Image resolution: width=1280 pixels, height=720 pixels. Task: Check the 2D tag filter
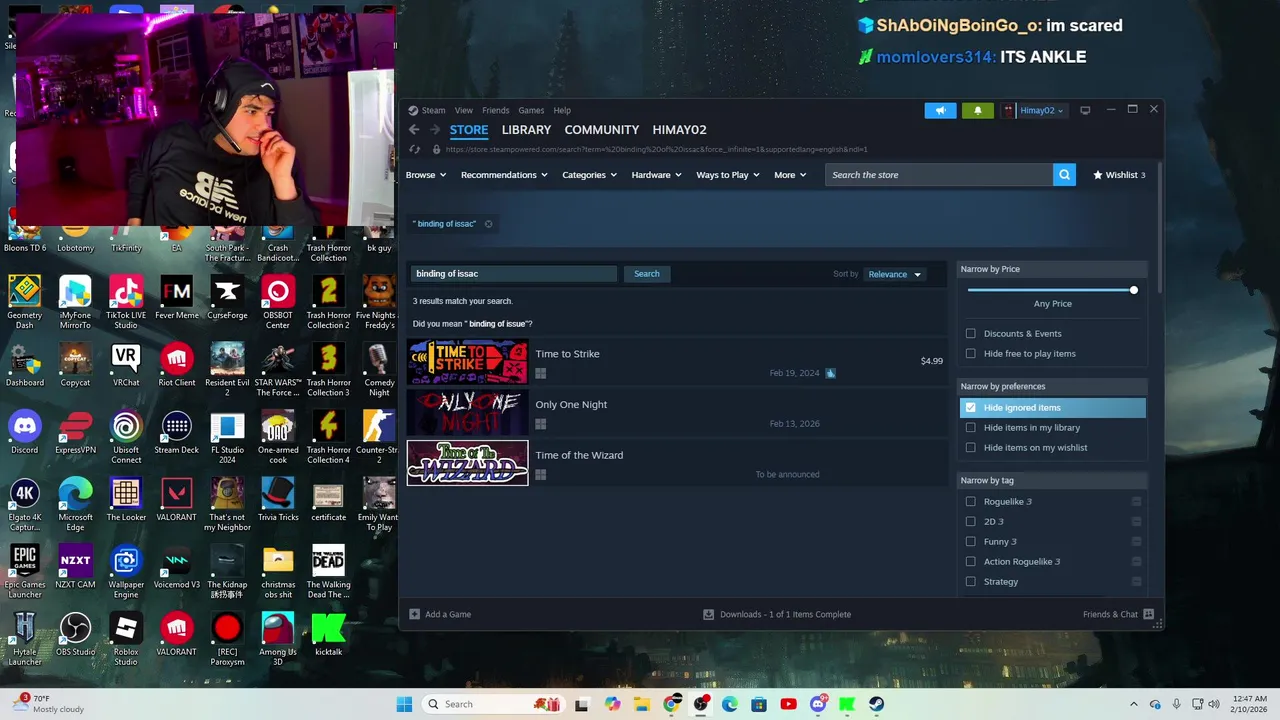pos(970,522)
